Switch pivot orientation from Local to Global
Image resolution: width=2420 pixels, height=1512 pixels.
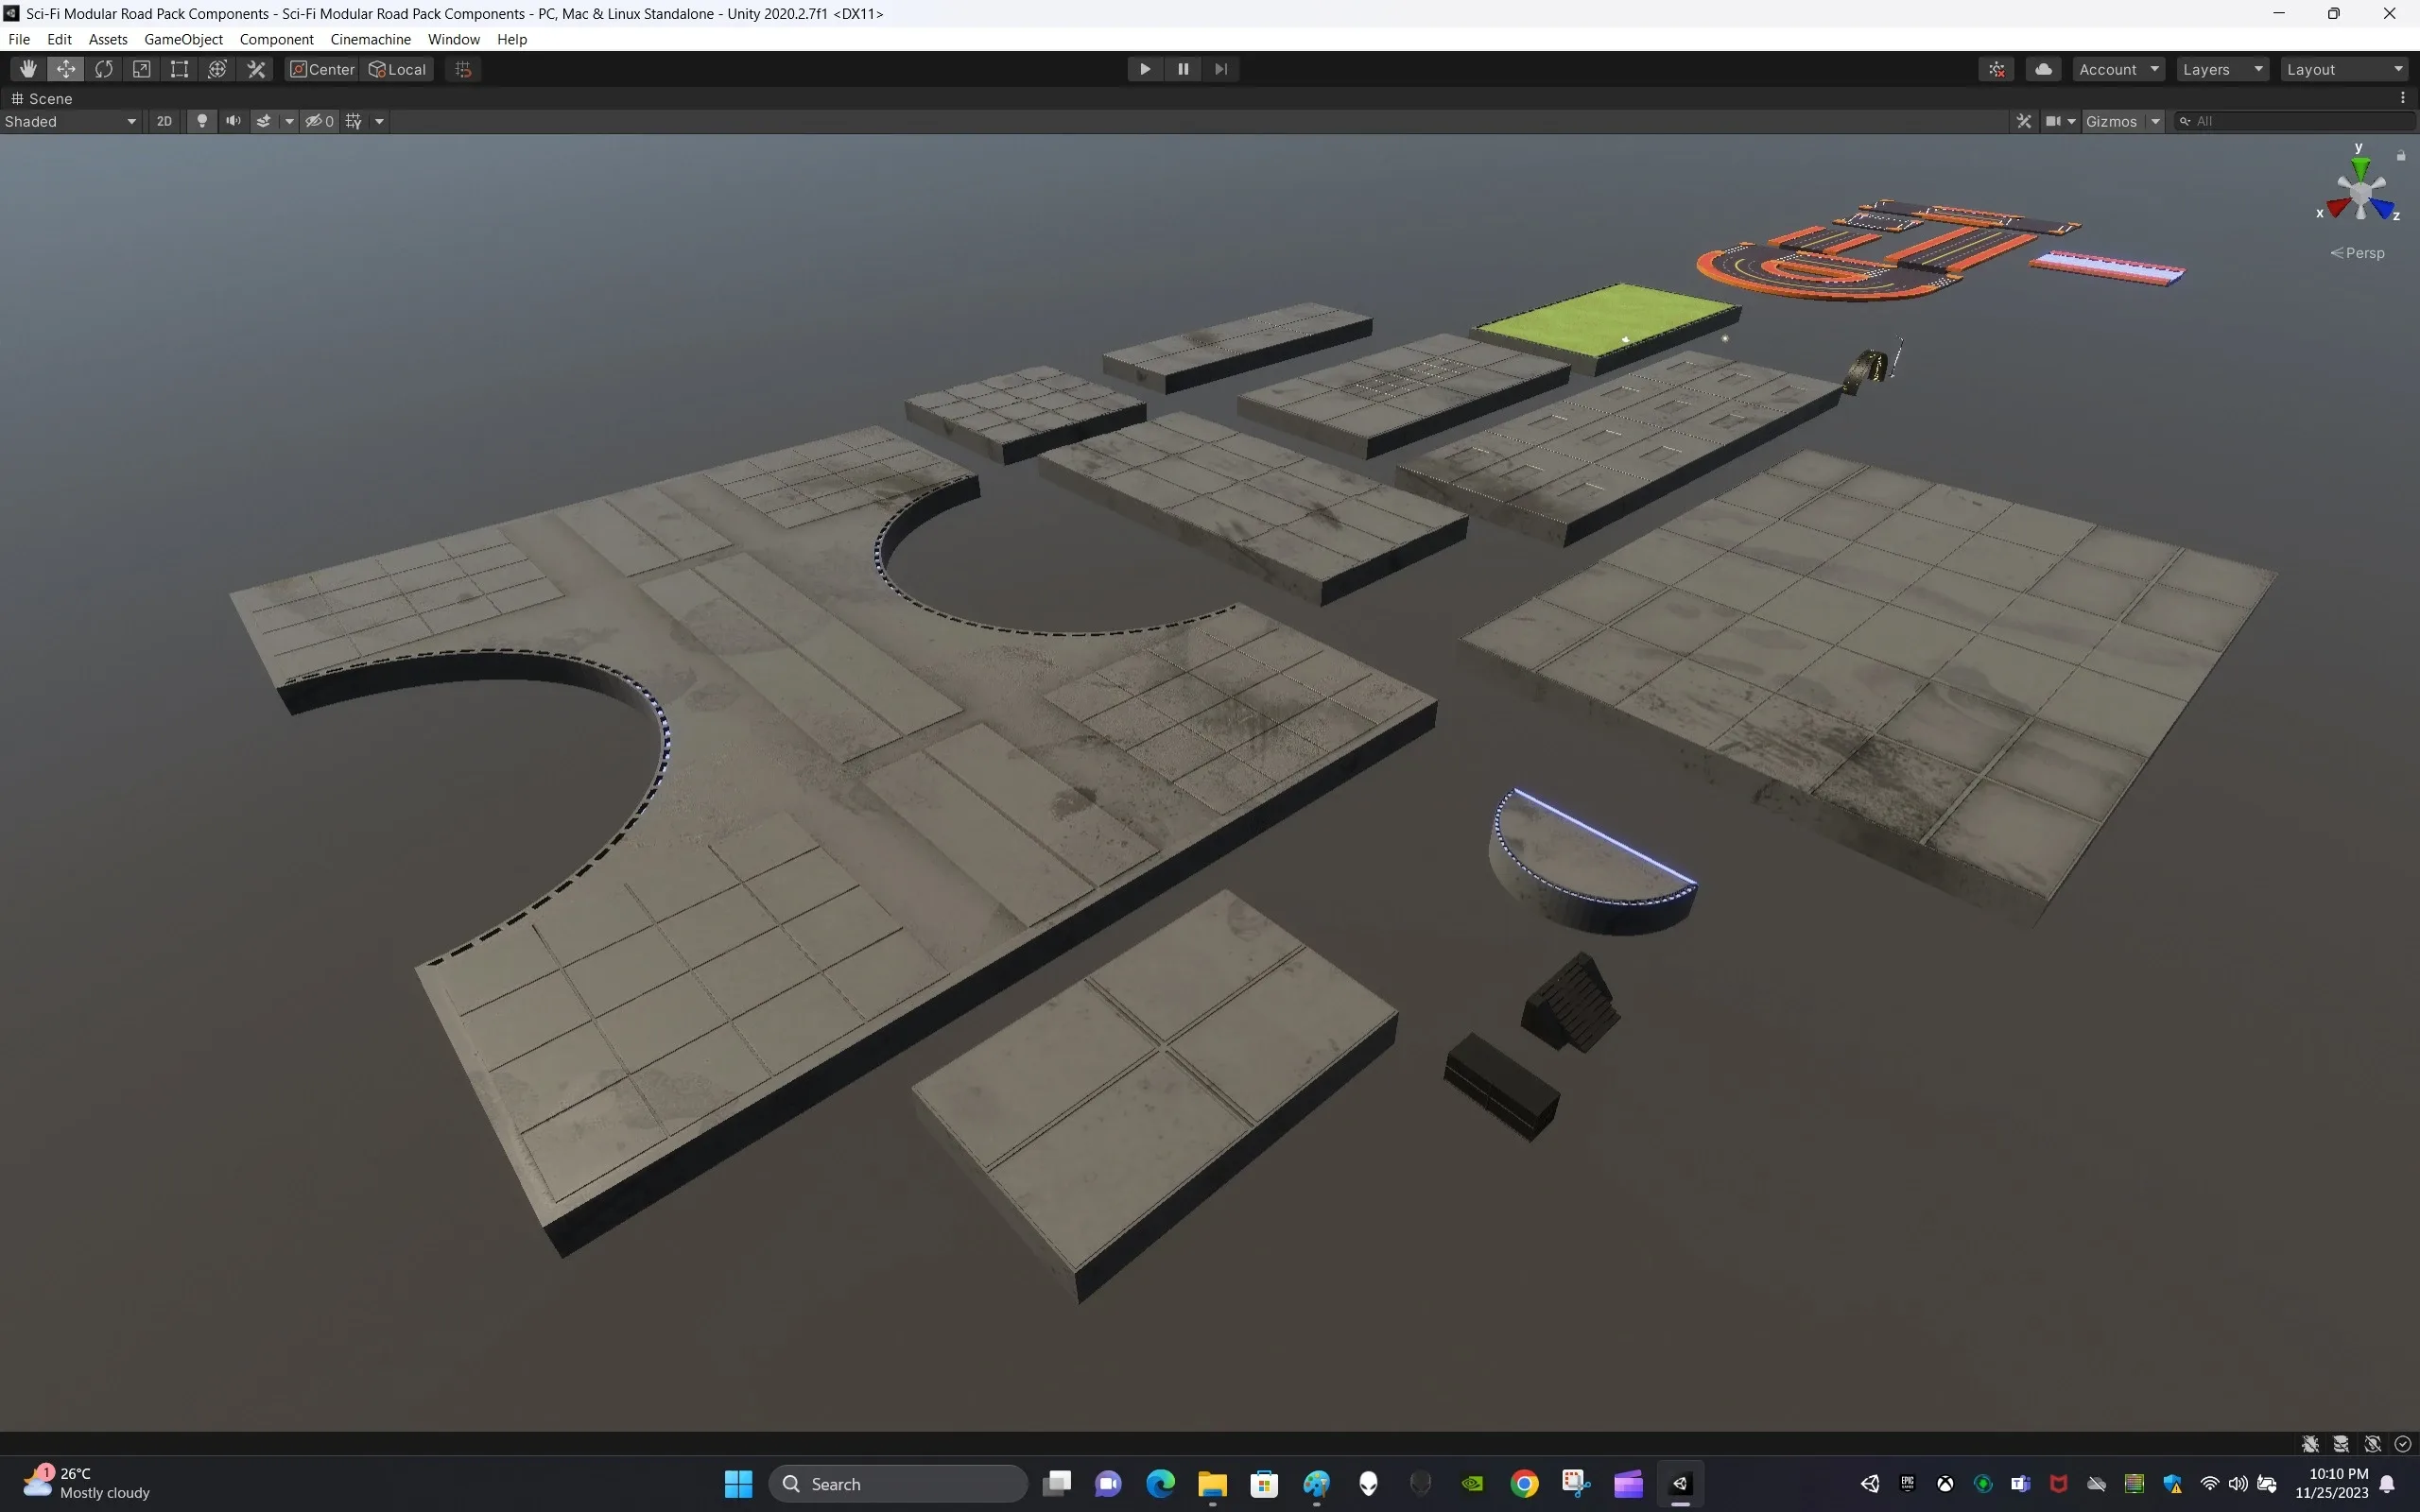point(397,68)
